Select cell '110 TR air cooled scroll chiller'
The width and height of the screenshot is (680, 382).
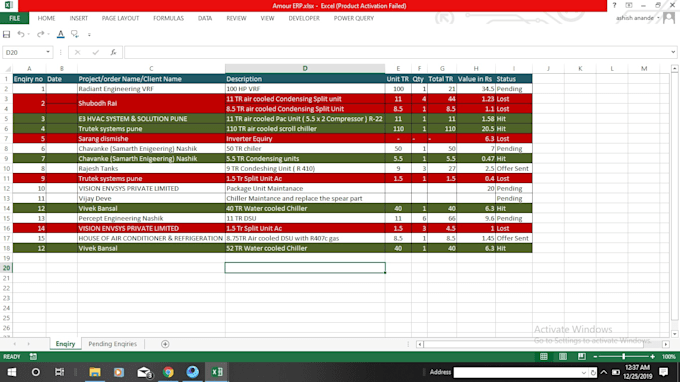305,129
